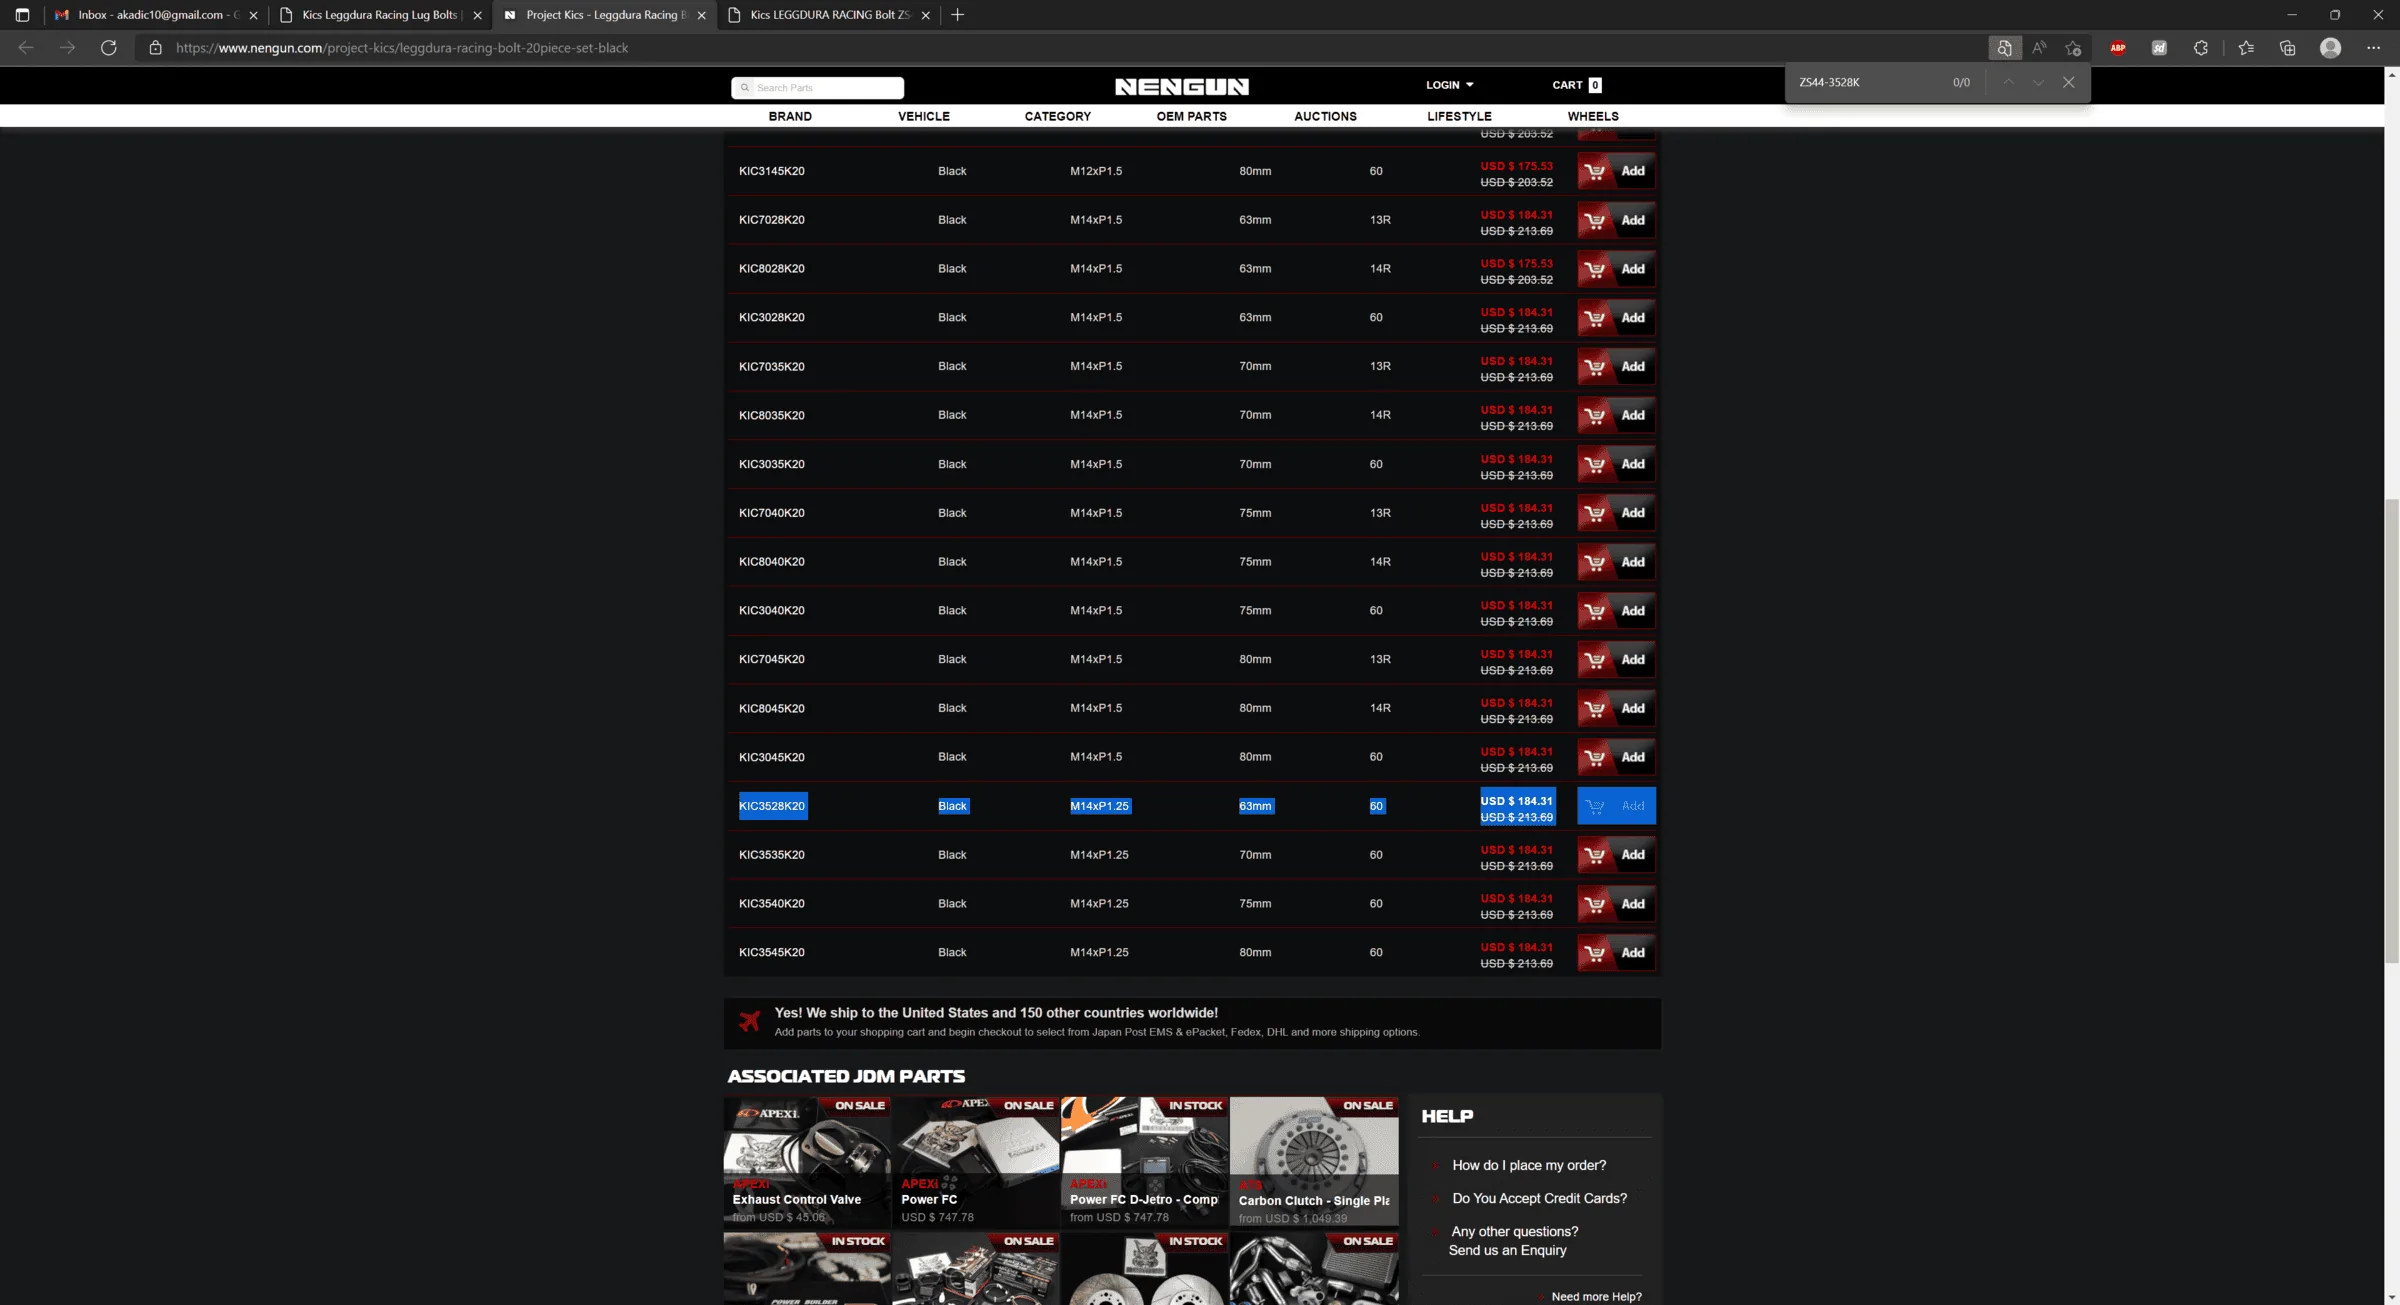Image resolution: width=2400 pixels, height=1305 pixels.
Task: Open the OEM PARTS menu
Action: click(1192, 116)
